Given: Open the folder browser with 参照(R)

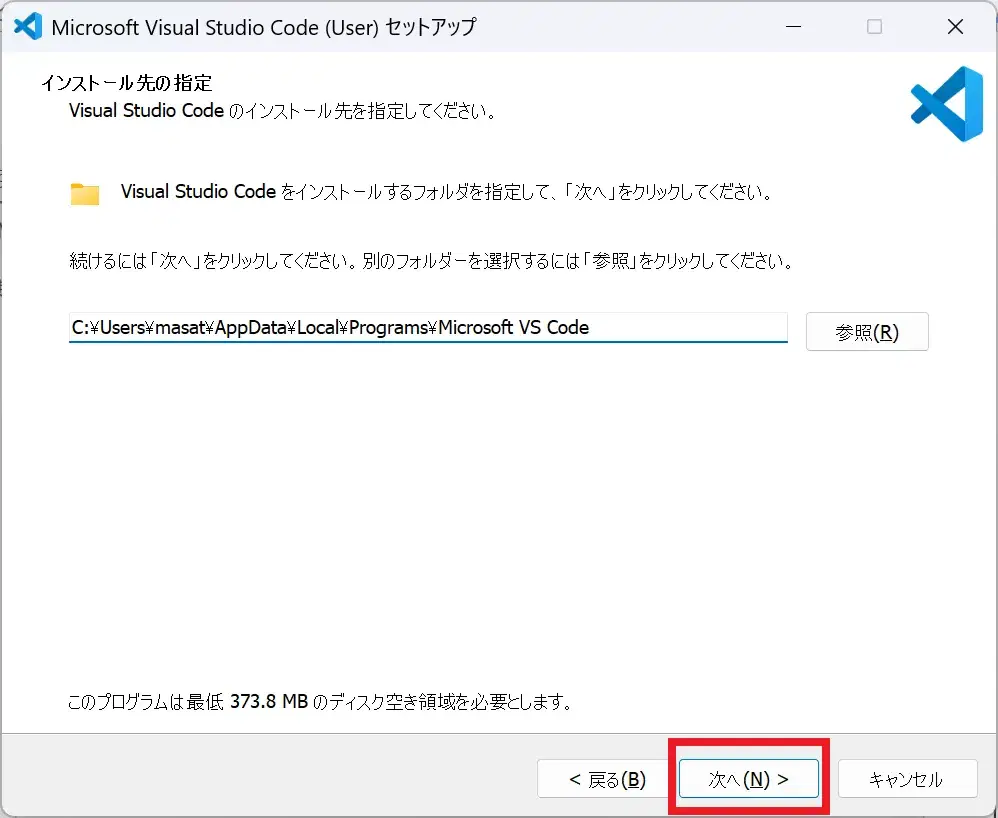Looking at the screenshot, I should pos(866,331).
